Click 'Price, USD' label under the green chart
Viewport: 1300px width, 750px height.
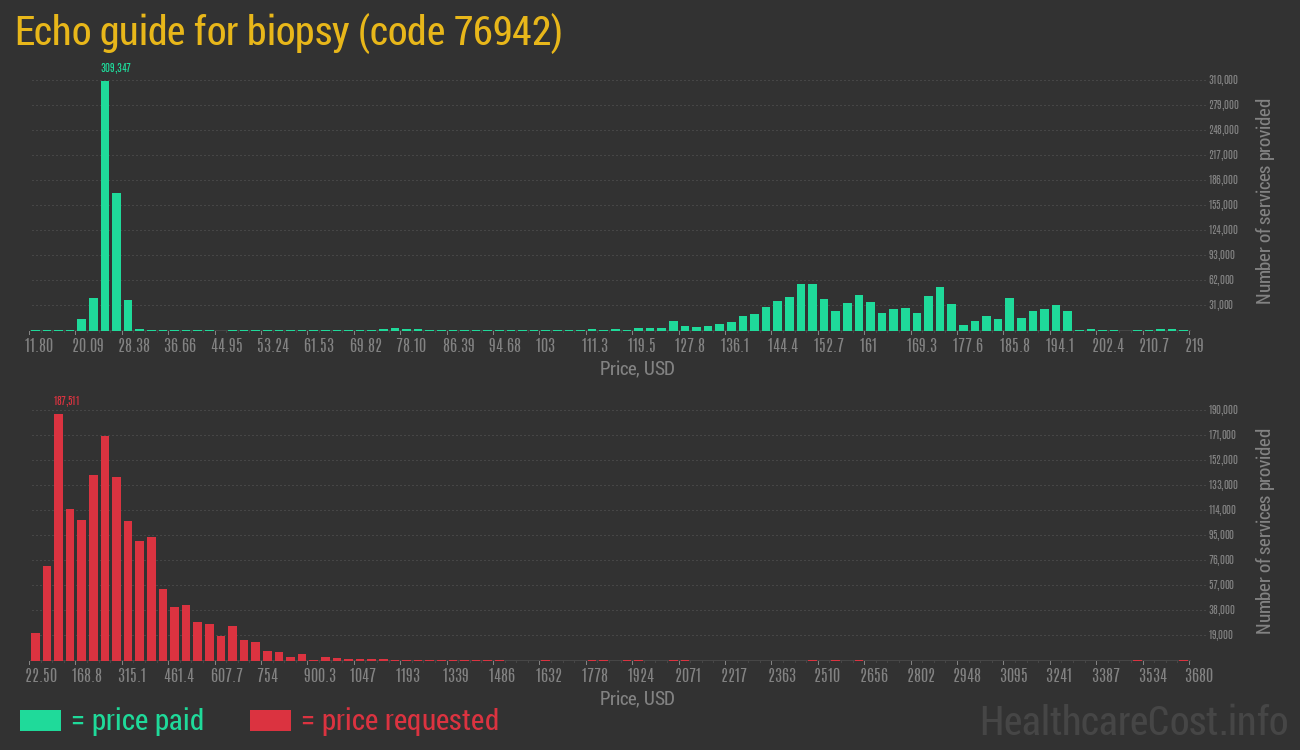[637, 369]
